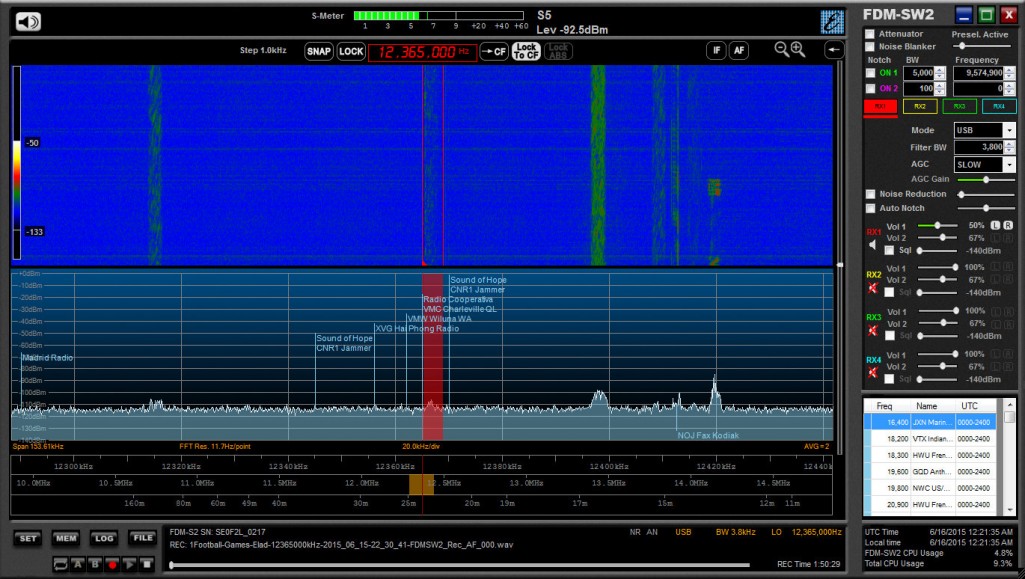Toggle the R channel for RX1 Vol 1
1025x579 pixels.
click(x=1008, y=225)
